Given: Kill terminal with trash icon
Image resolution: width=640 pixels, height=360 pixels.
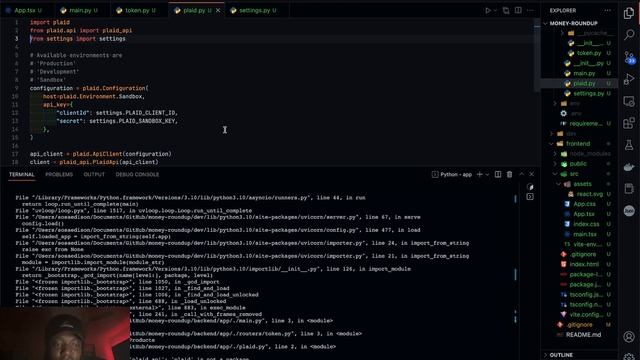Looking at the screenshot, I should coord(509,174).
